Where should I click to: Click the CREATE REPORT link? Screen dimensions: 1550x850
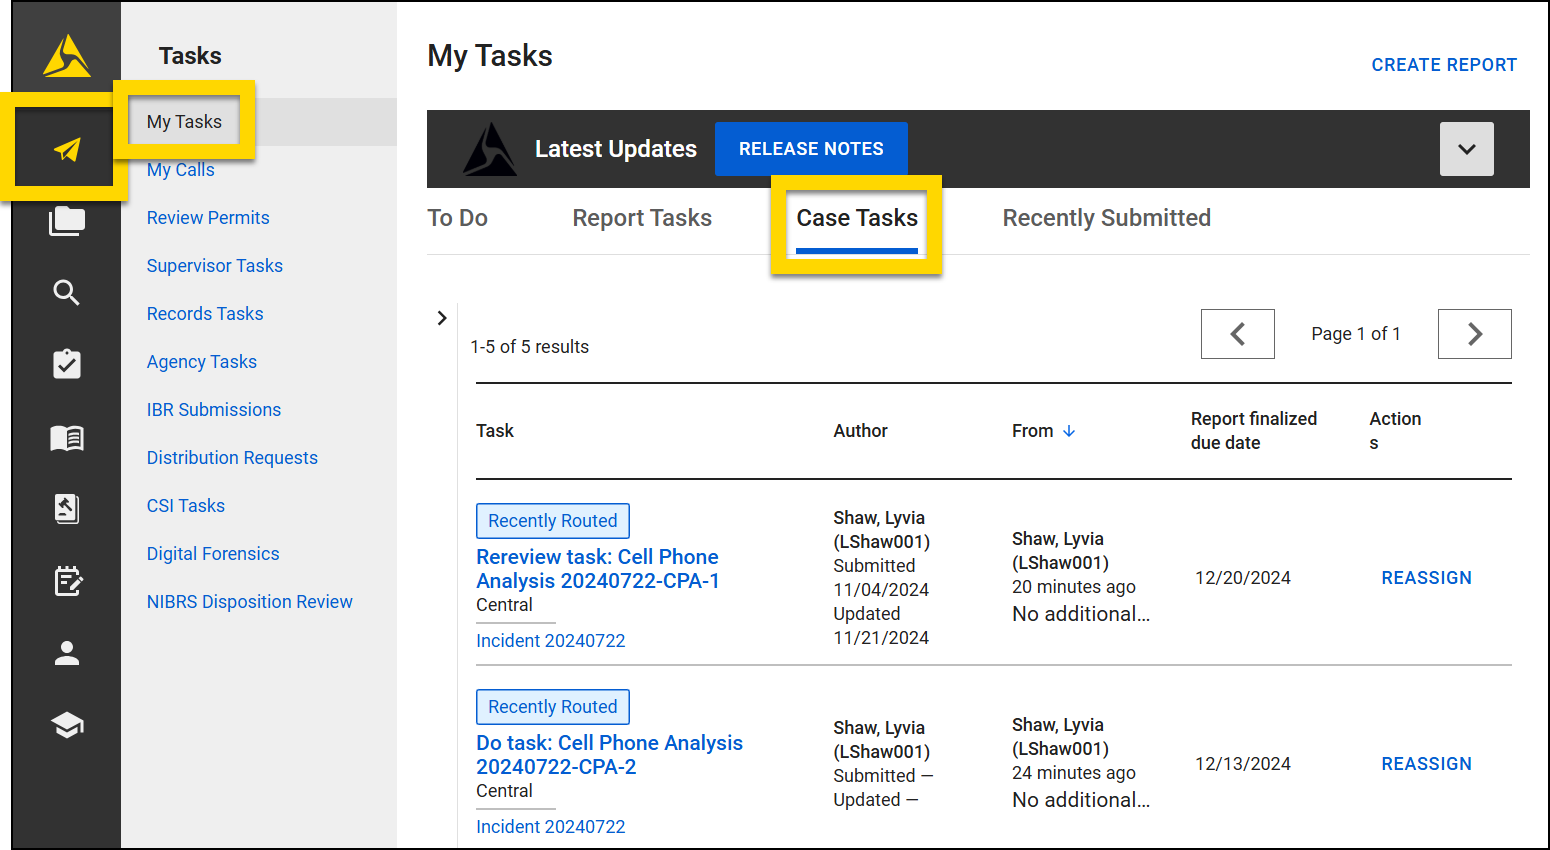pyautogui.click(x=1444, y=64)
